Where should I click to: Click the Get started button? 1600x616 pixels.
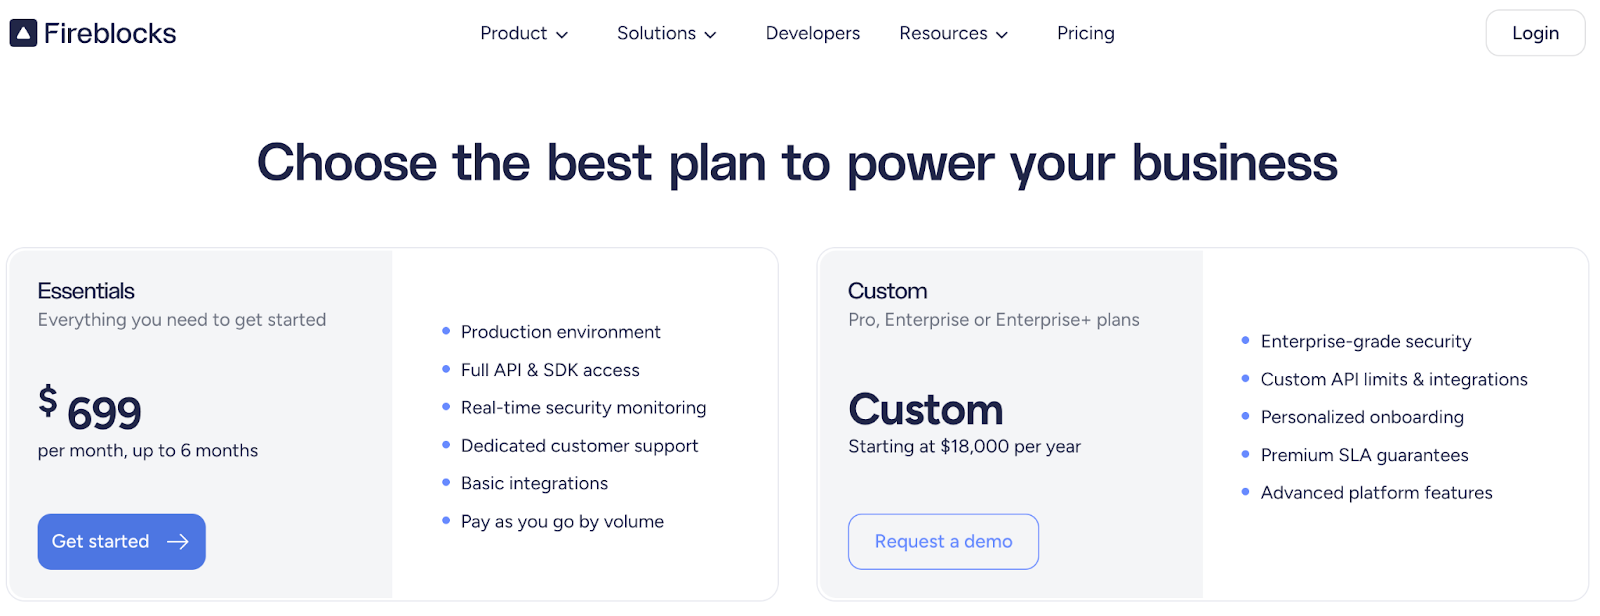121,541
